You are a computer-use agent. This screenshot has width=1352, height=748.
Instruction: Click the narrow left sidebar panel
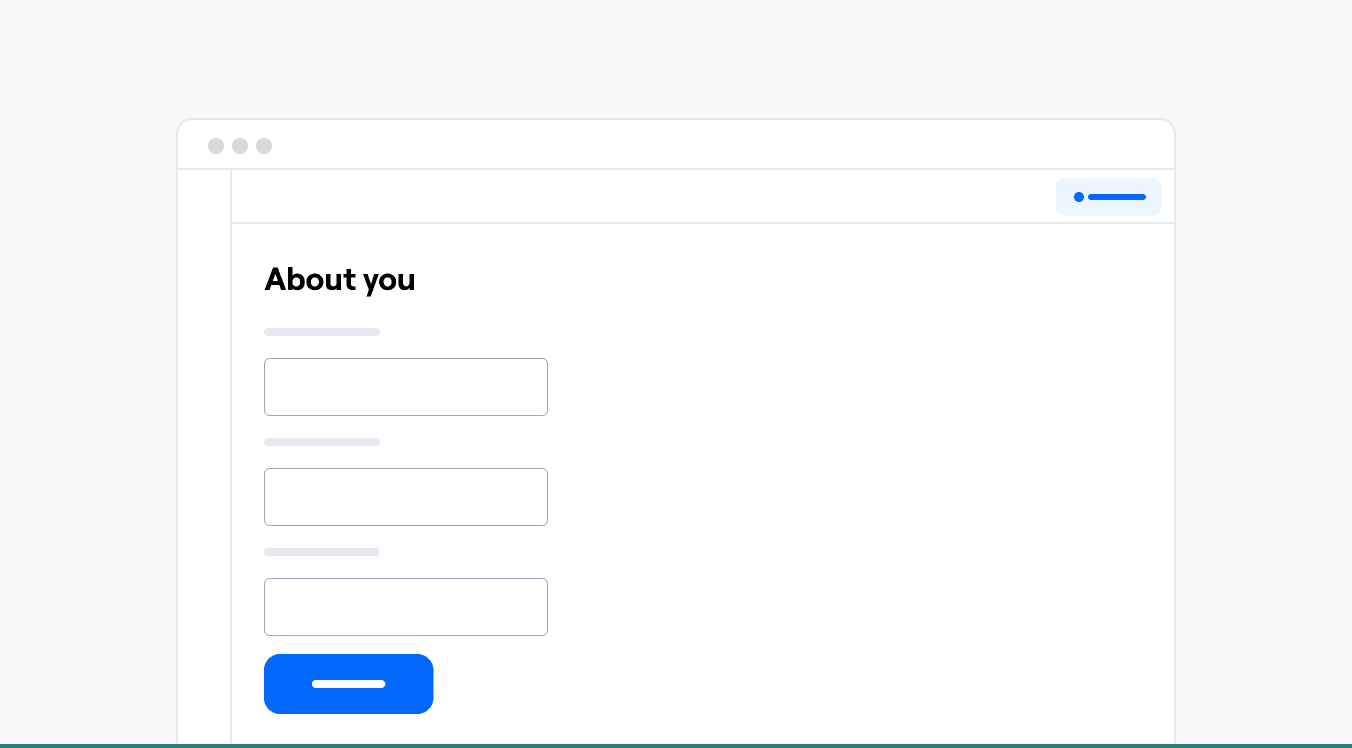tap(204, 450)
